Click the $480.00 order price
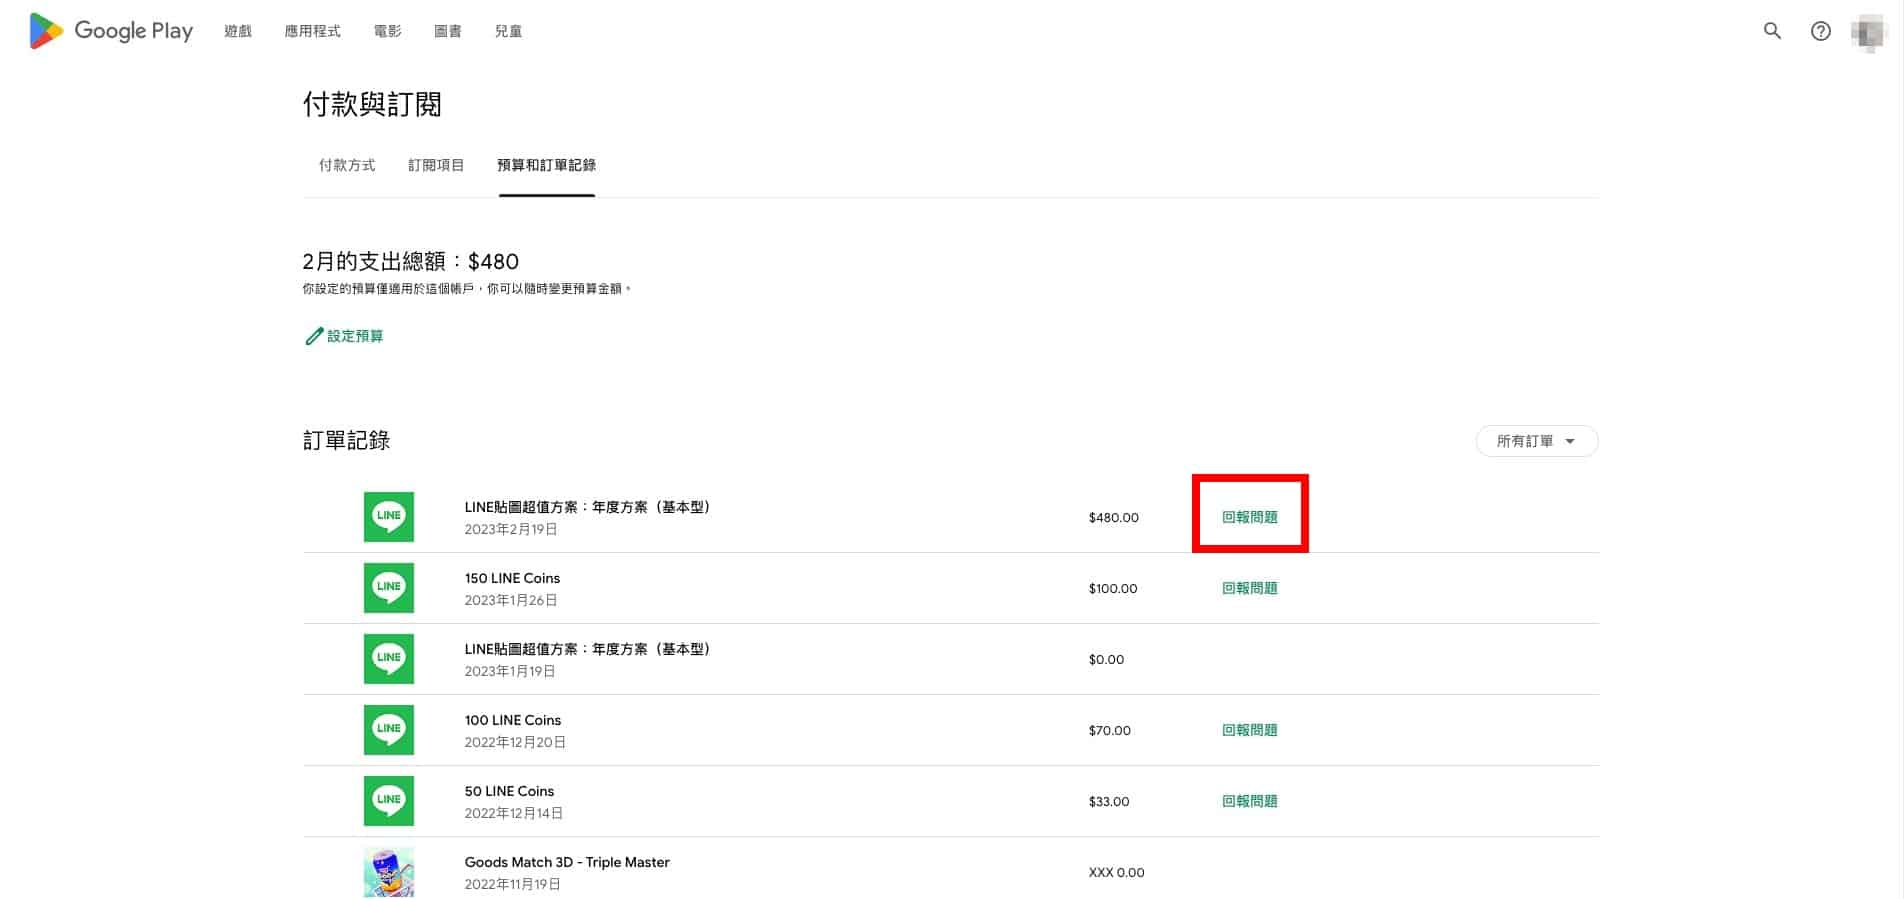The width and height of the screenshot is (1904, 899). point(1114,517)
